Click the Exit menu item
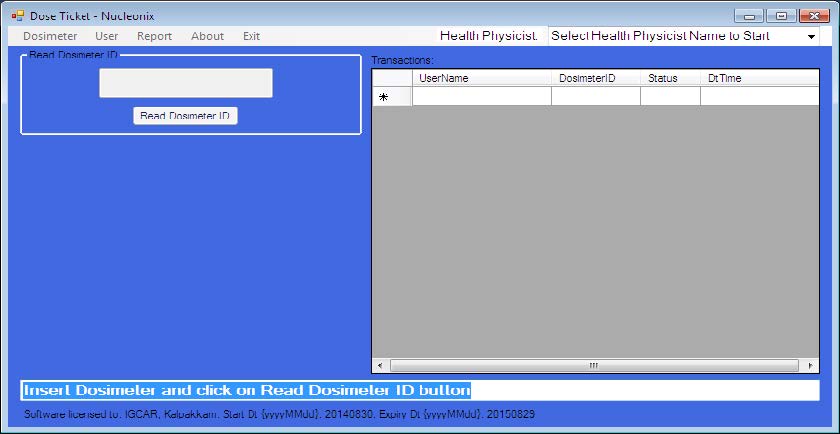This screenshot has width=840, height=434. (x=251, y=36)
